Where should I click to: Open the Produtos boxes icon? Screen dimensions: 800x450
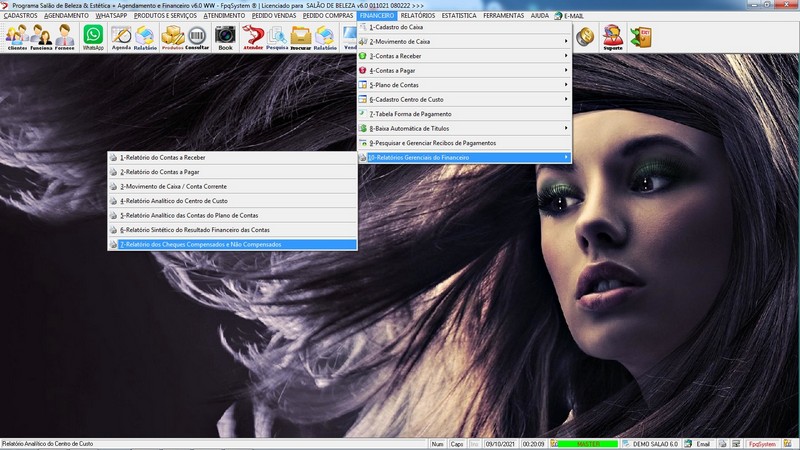tap(172, 37)
